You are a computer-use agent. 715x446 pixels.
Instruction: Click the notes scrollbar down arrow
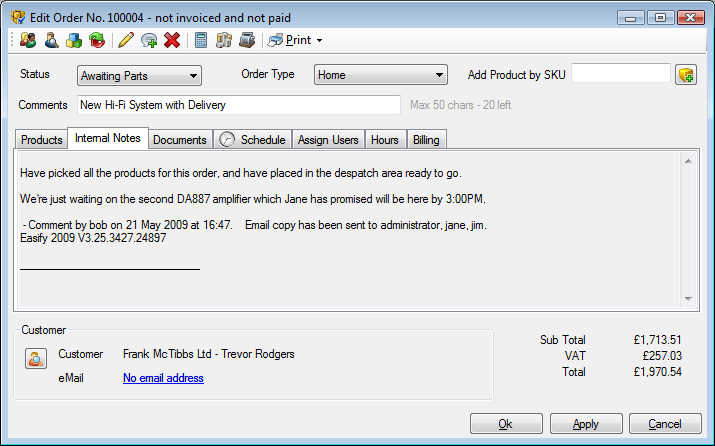tap(688, 298)
